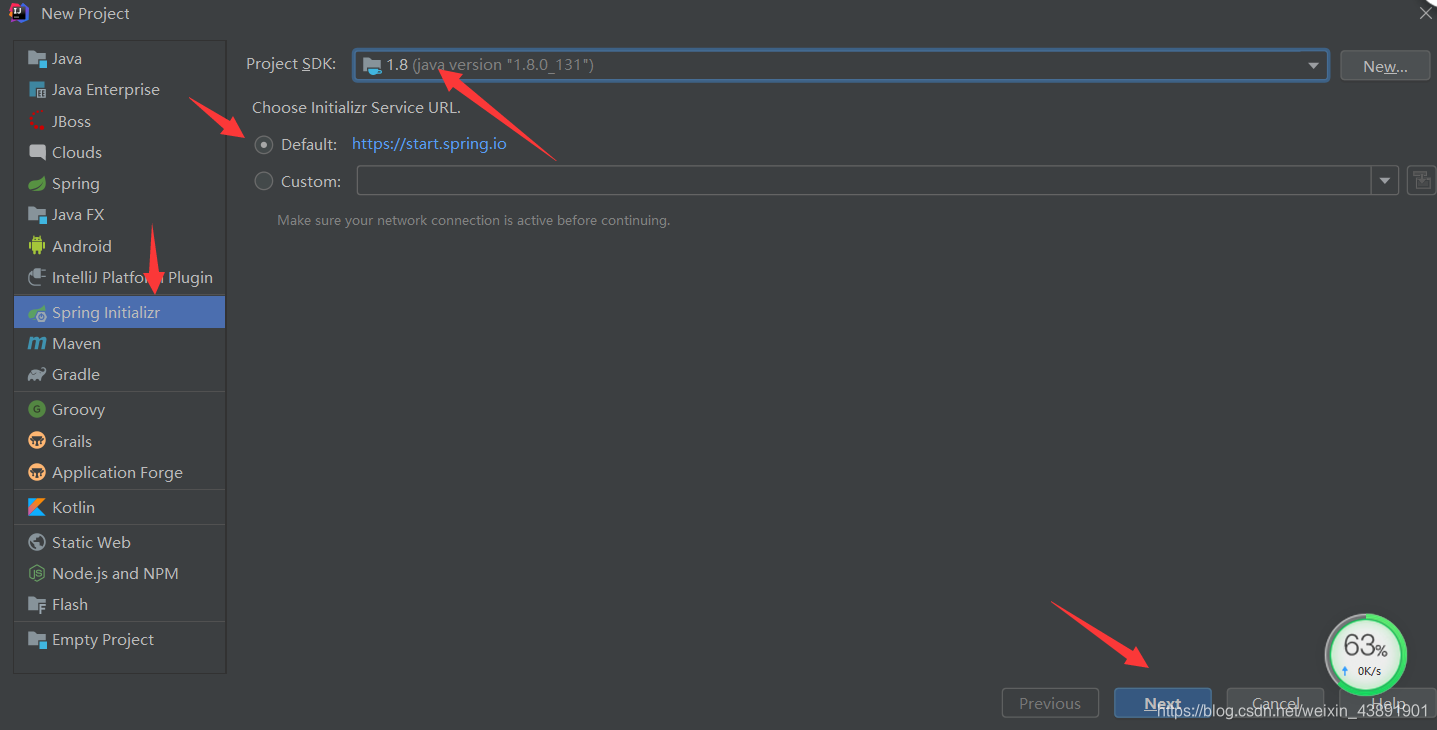Click the Next button
This screenshot has width=1437, height=730.
point(1163,703)
